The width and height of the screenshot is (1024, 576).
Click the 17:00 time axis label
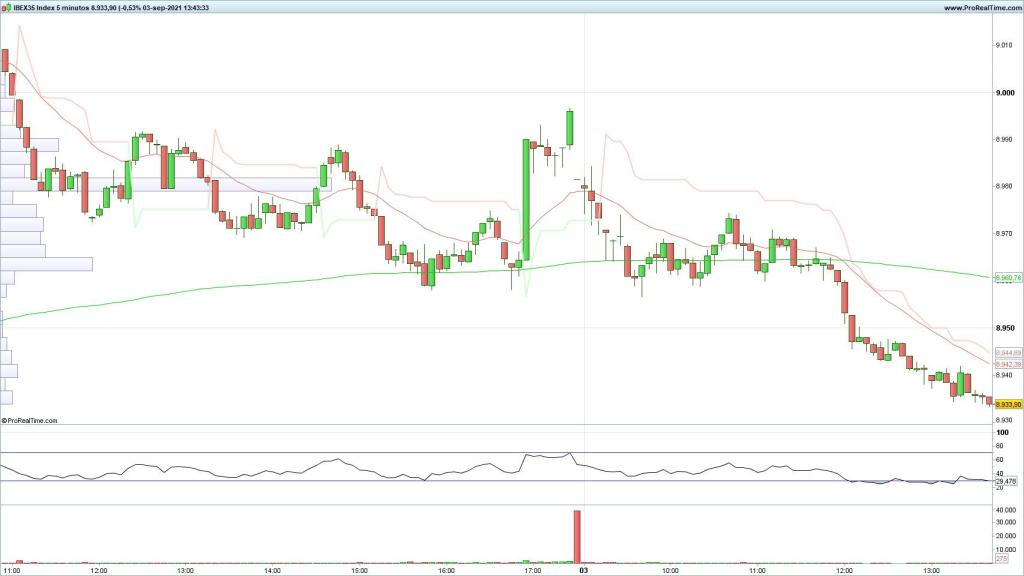point(532,571)
